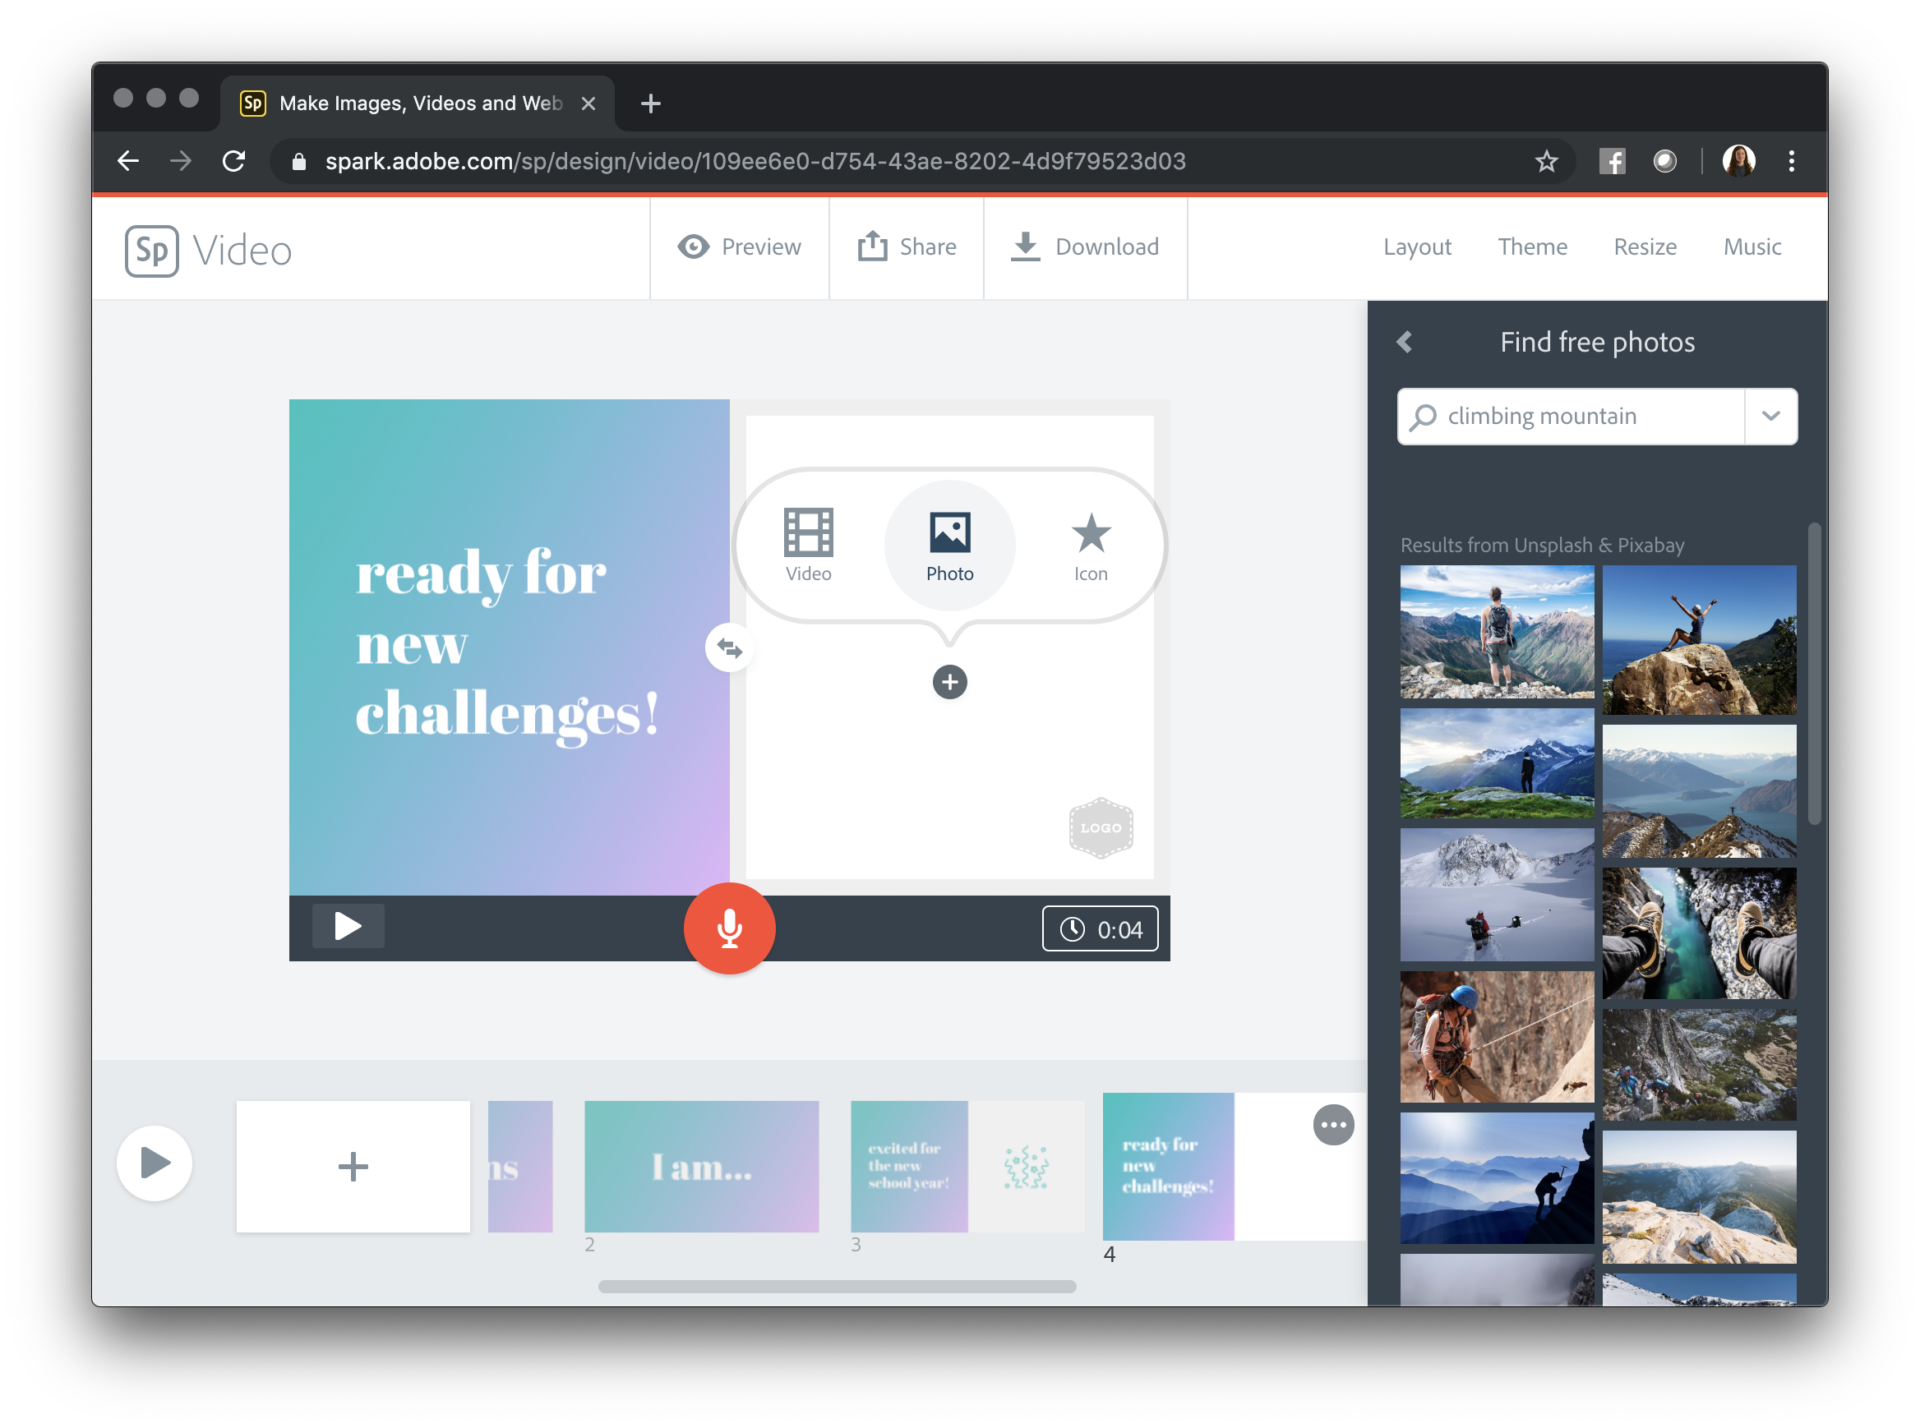Click the Preview button
The image size is (1920, 1428).
pos(740,247)
